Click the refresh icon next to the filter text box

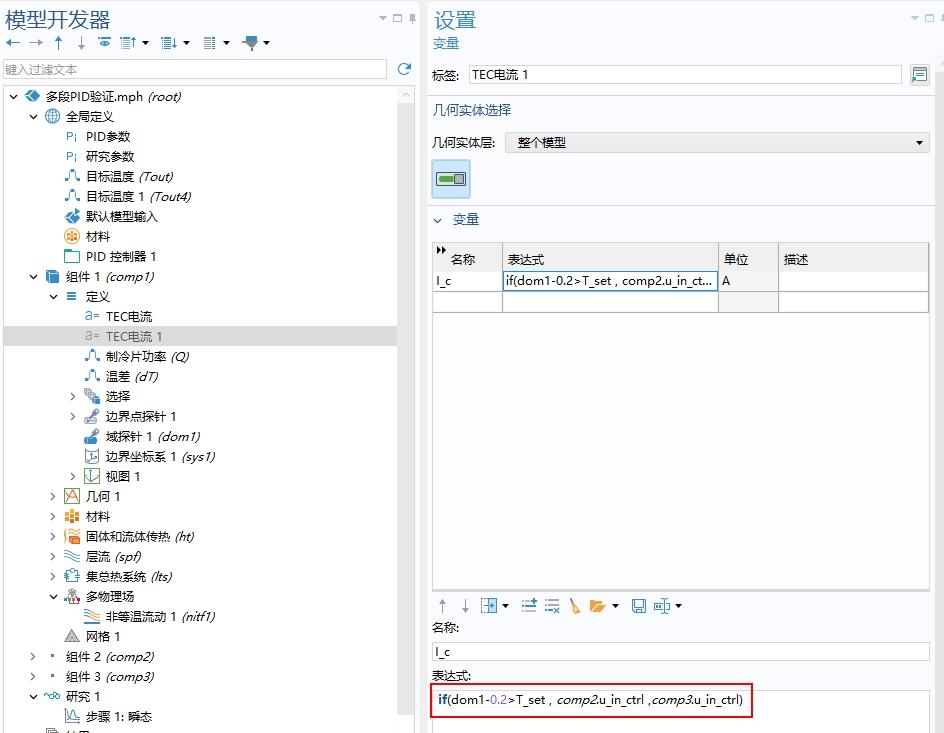[x=404, y=68]
